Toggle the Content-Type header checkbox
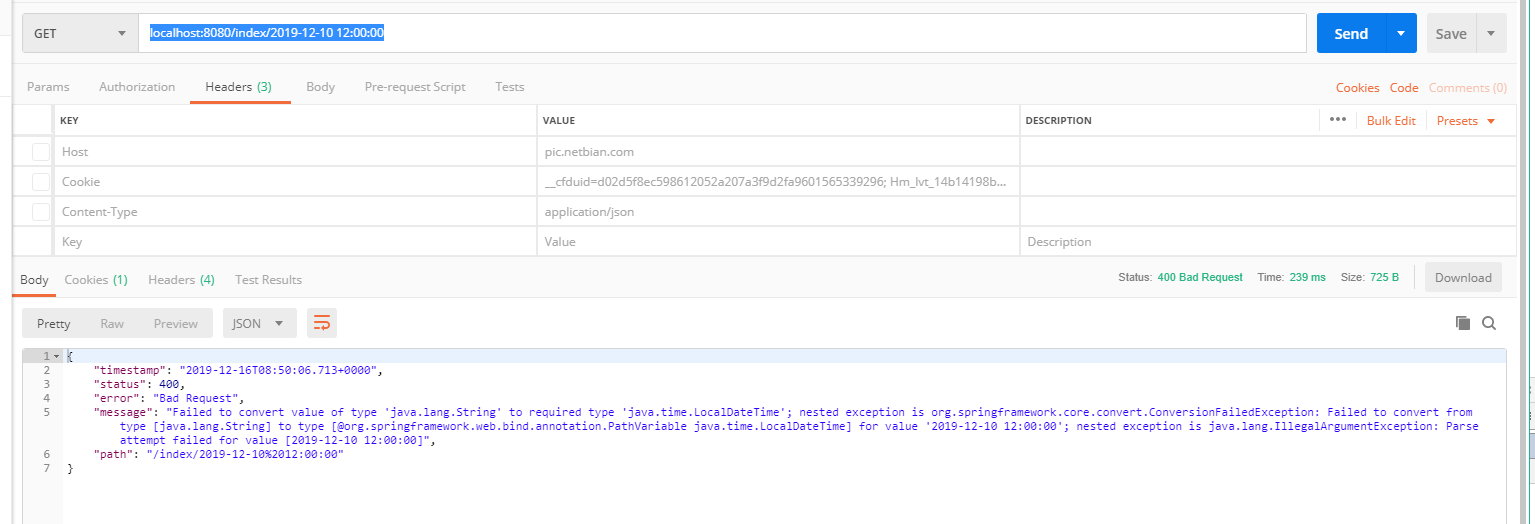This screenshot has width=1535, height=524. pyautogui.click(x=40, y=212)
